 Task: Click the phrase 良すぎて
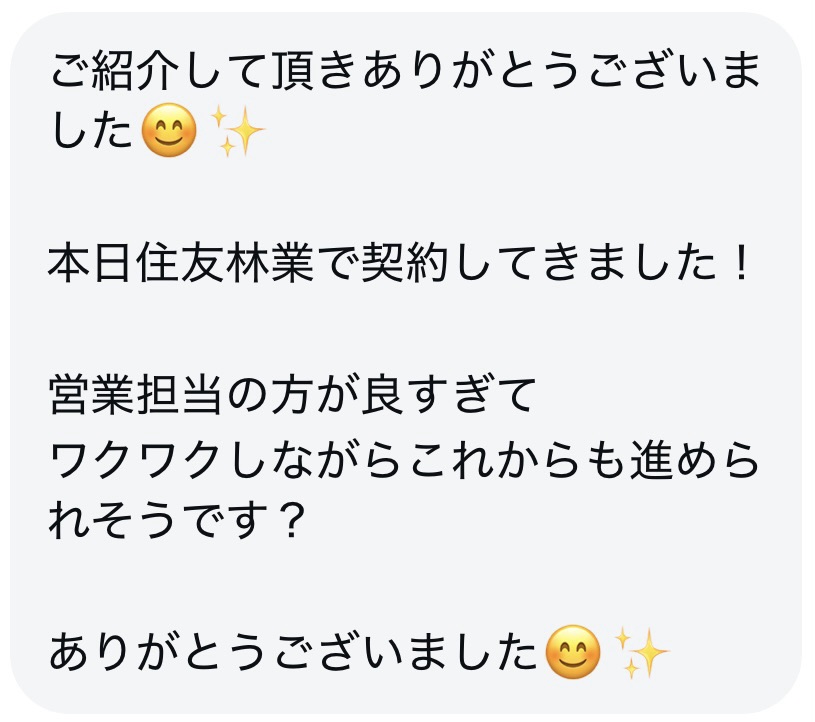pos(444,394)
